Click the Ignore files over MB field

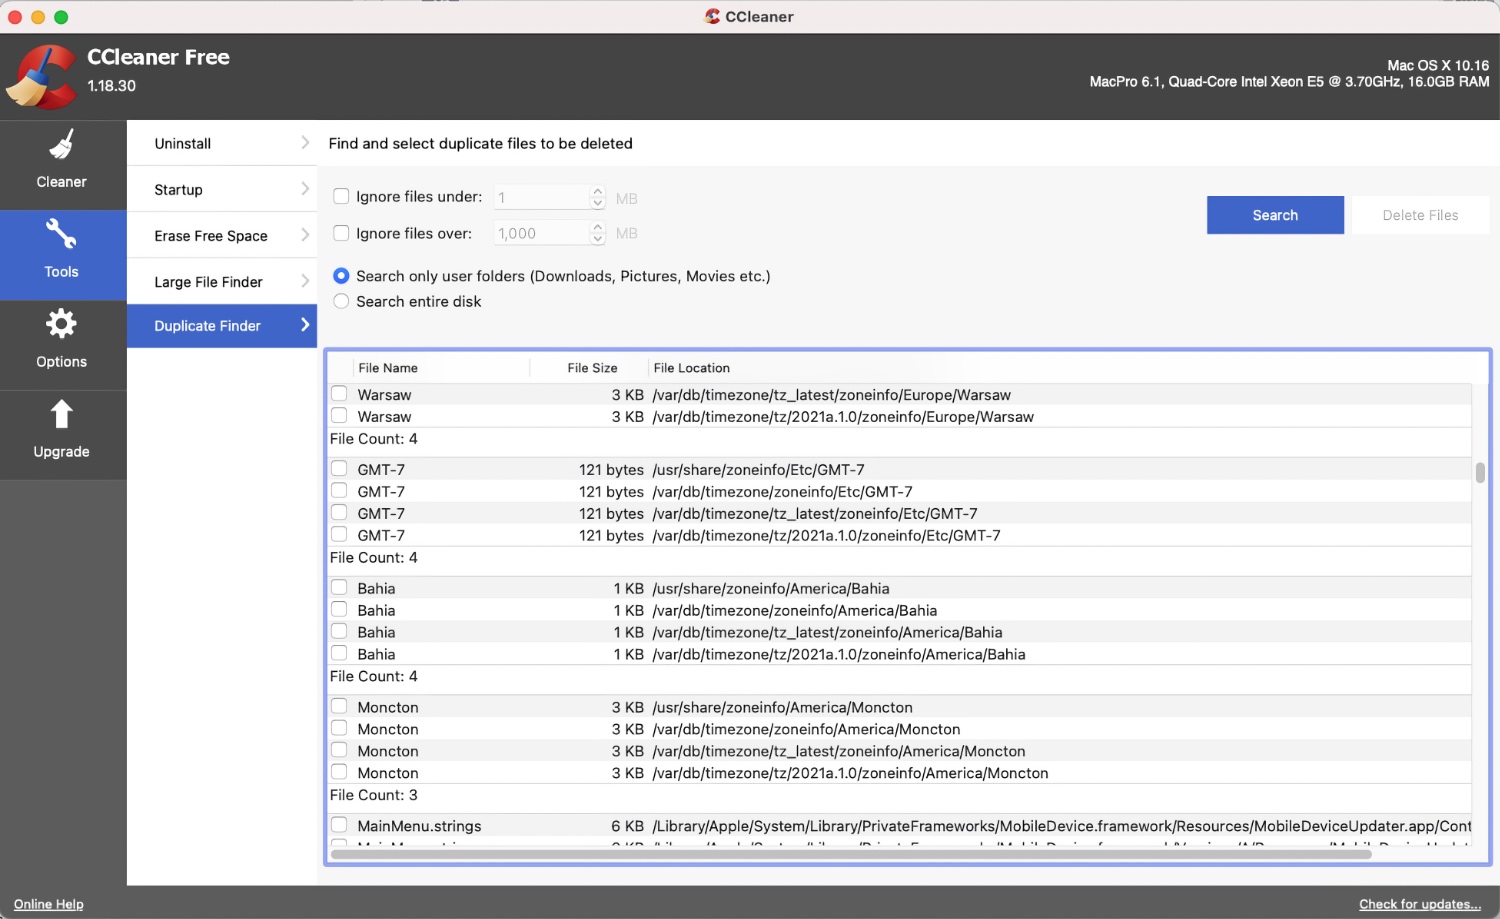(x=542, y=233)
